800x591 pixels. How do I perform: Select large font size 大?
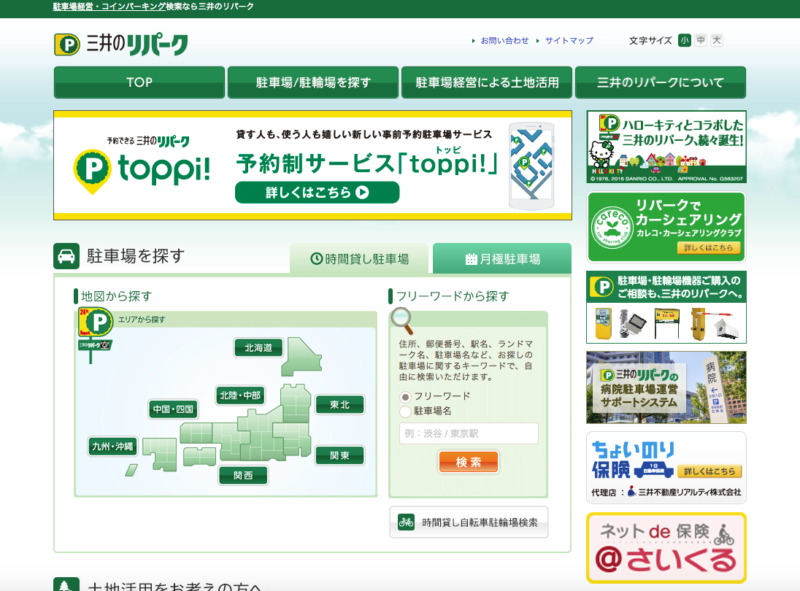[717, 40]
